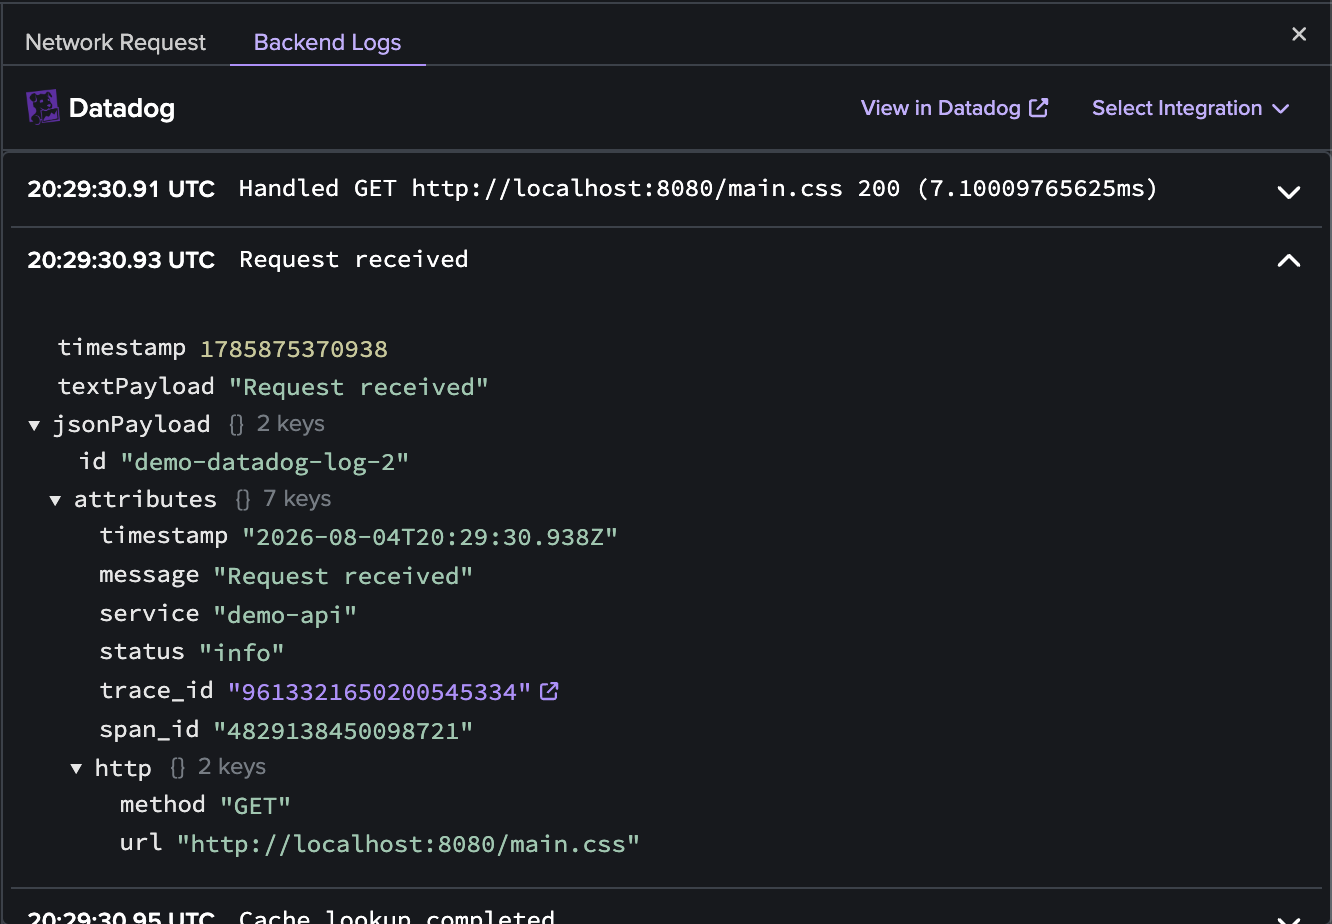
Task: Click the 20:29:30.93 UTC timestamp
Action: point(121,260)
